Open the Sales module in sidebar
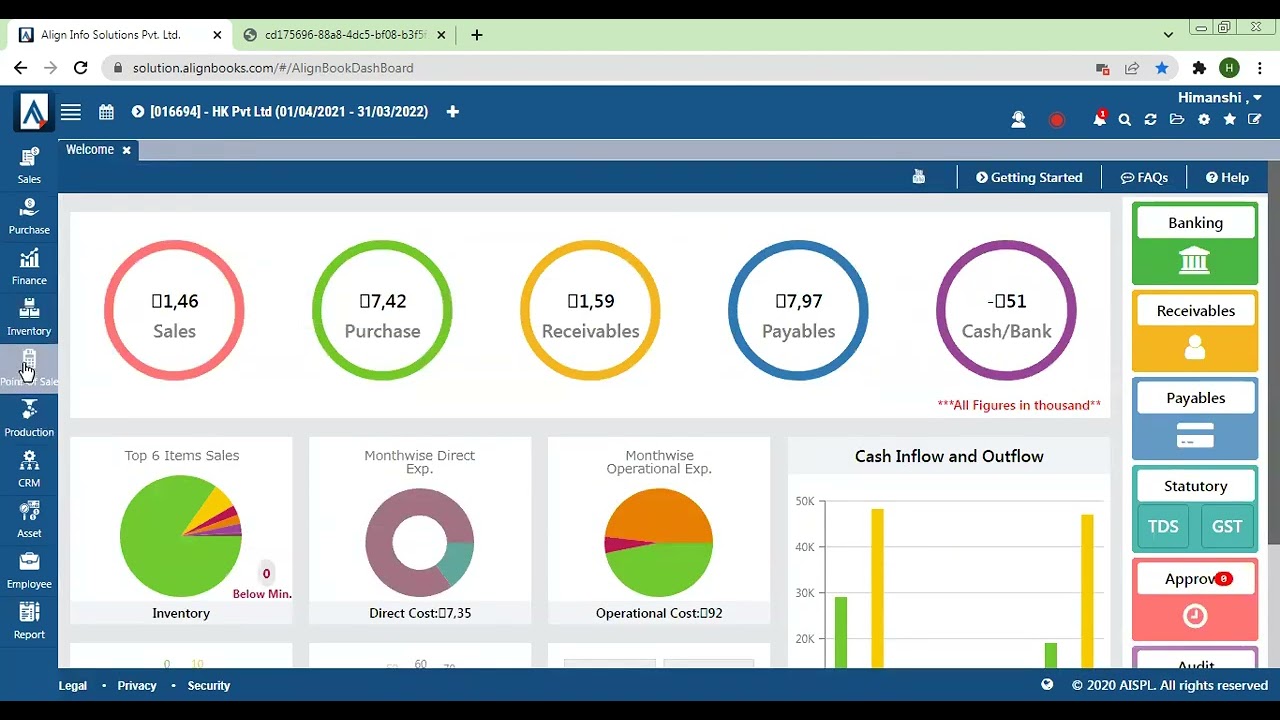The height and width of the screenshot is (720, 1280). coord(29,166)
